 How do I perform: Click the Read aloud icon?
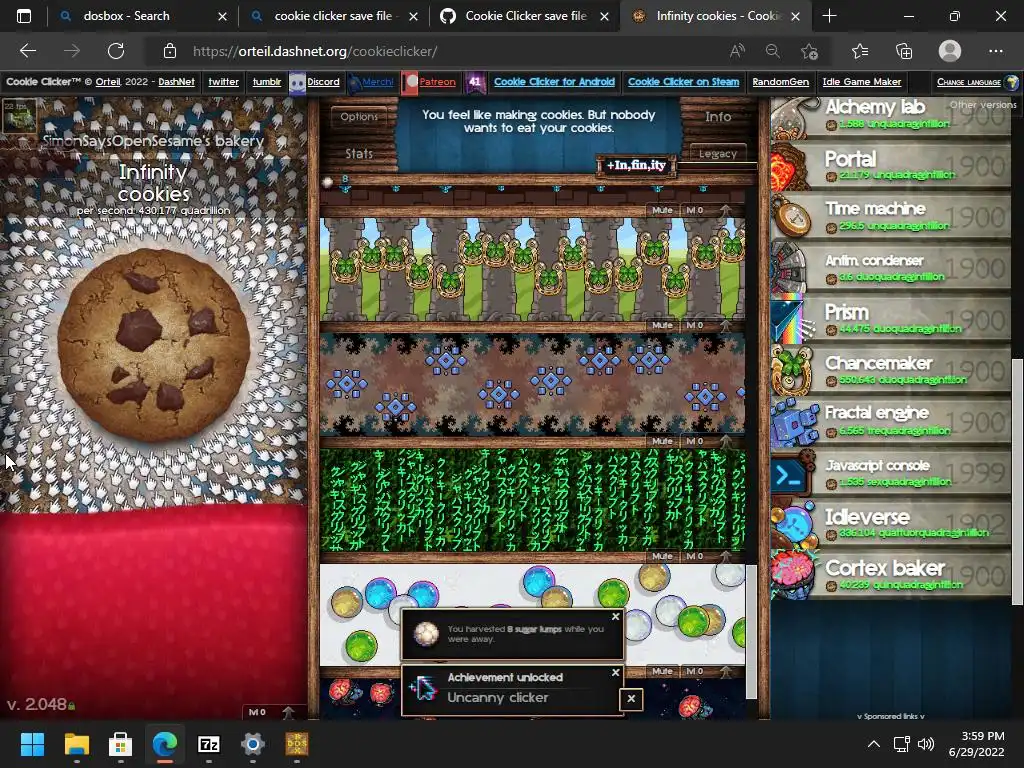(737, 51)
